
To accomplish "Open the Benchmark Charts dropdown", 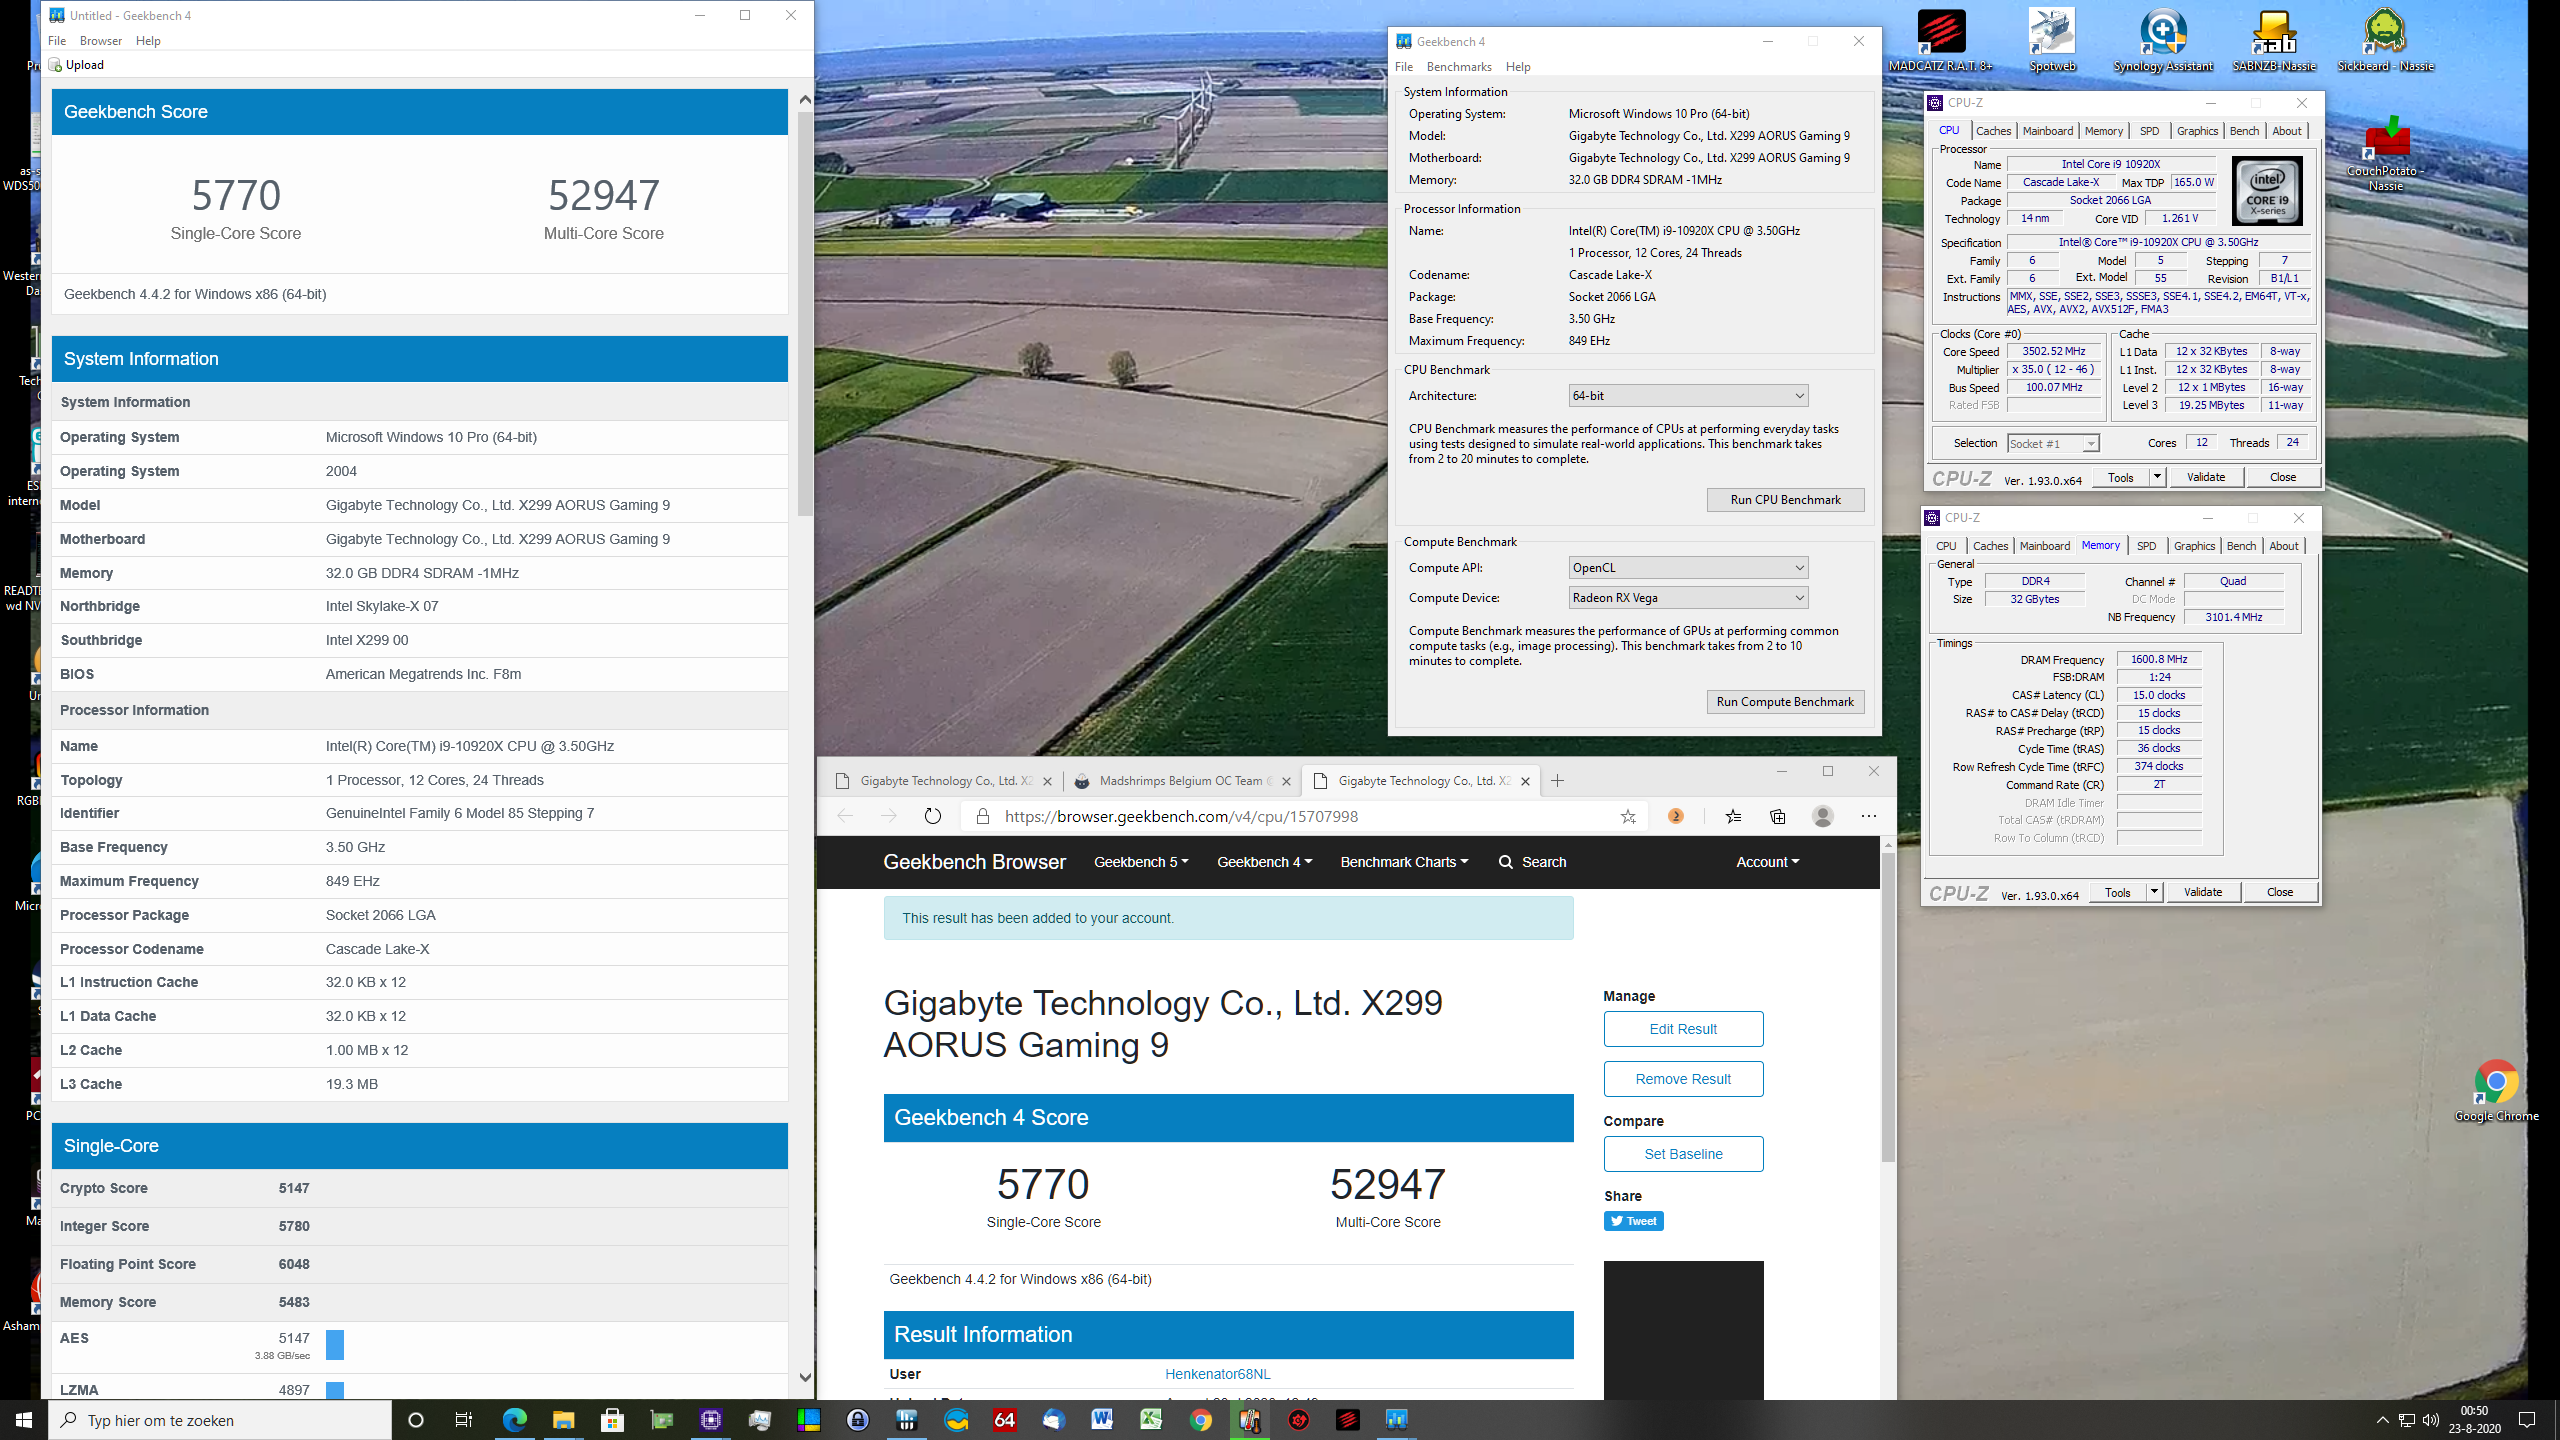I will click(1404, 862).
